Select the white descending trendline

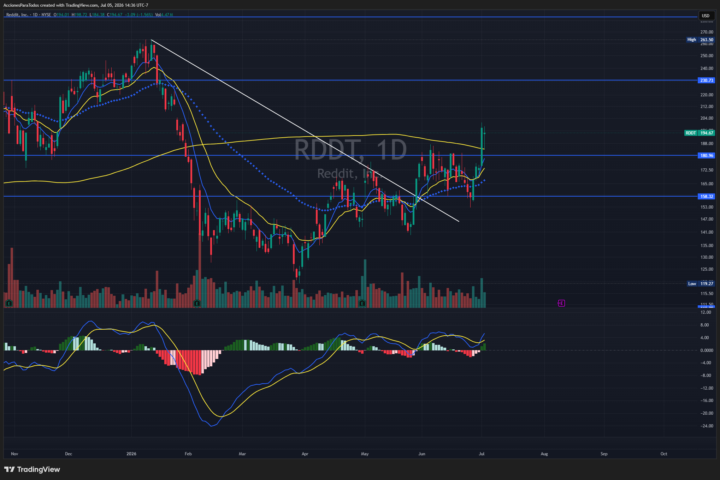[305, 130]
